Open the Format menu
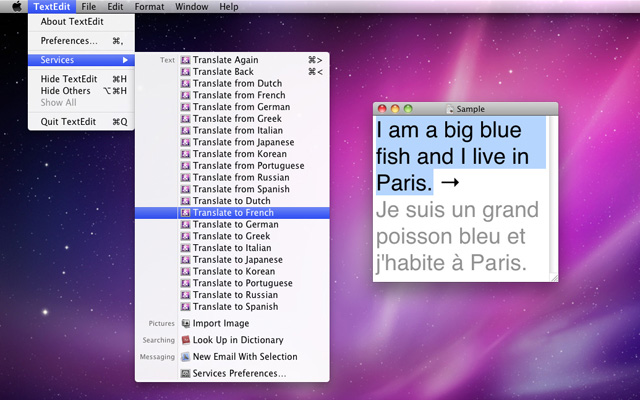 tap(149, 7)
